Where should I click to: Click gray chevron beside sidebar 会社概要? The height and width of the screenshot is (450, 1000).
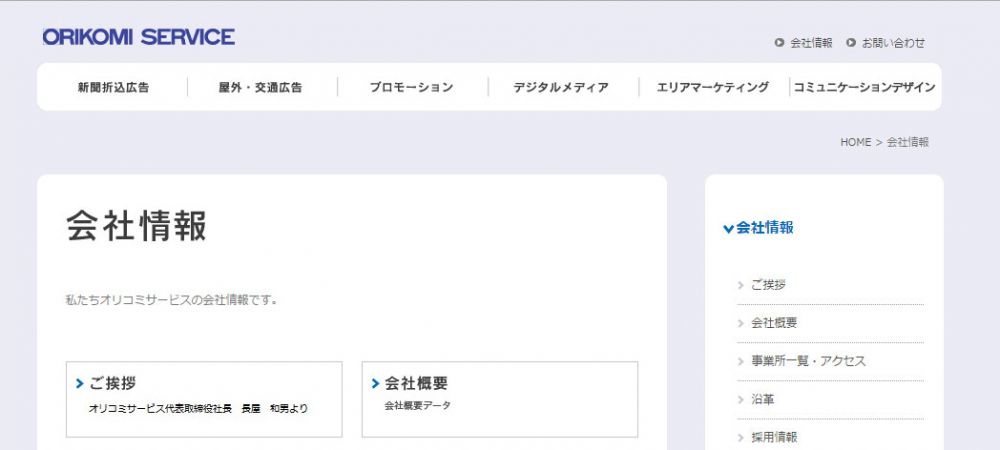click(740, 323)
